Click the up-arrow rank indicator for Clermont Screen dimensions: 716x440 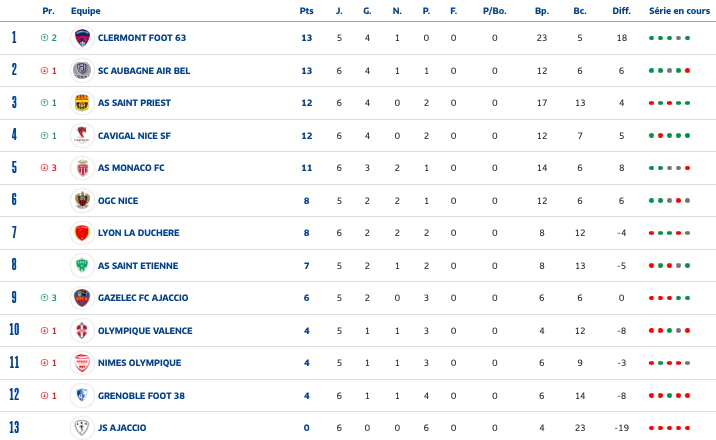click(x=44, y=38)
